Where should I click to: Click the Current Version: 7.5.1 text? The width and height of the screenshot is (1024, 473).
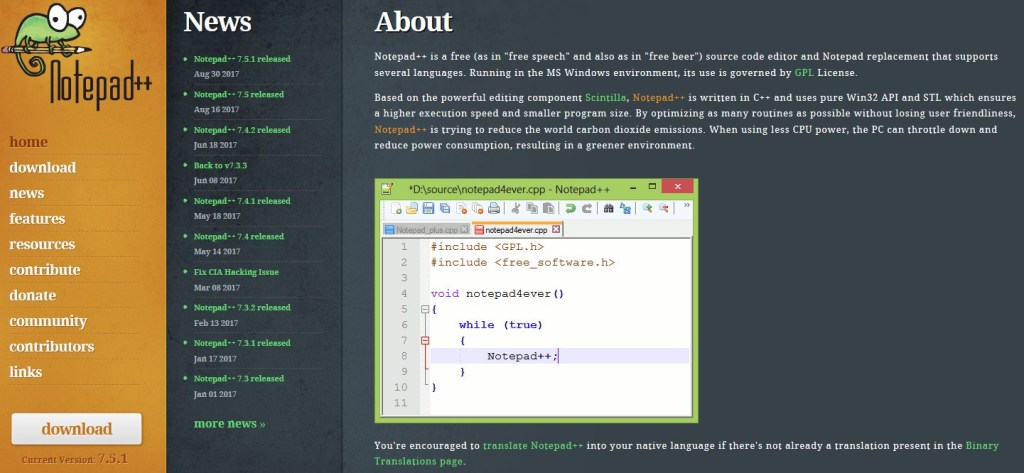(74, 459)
